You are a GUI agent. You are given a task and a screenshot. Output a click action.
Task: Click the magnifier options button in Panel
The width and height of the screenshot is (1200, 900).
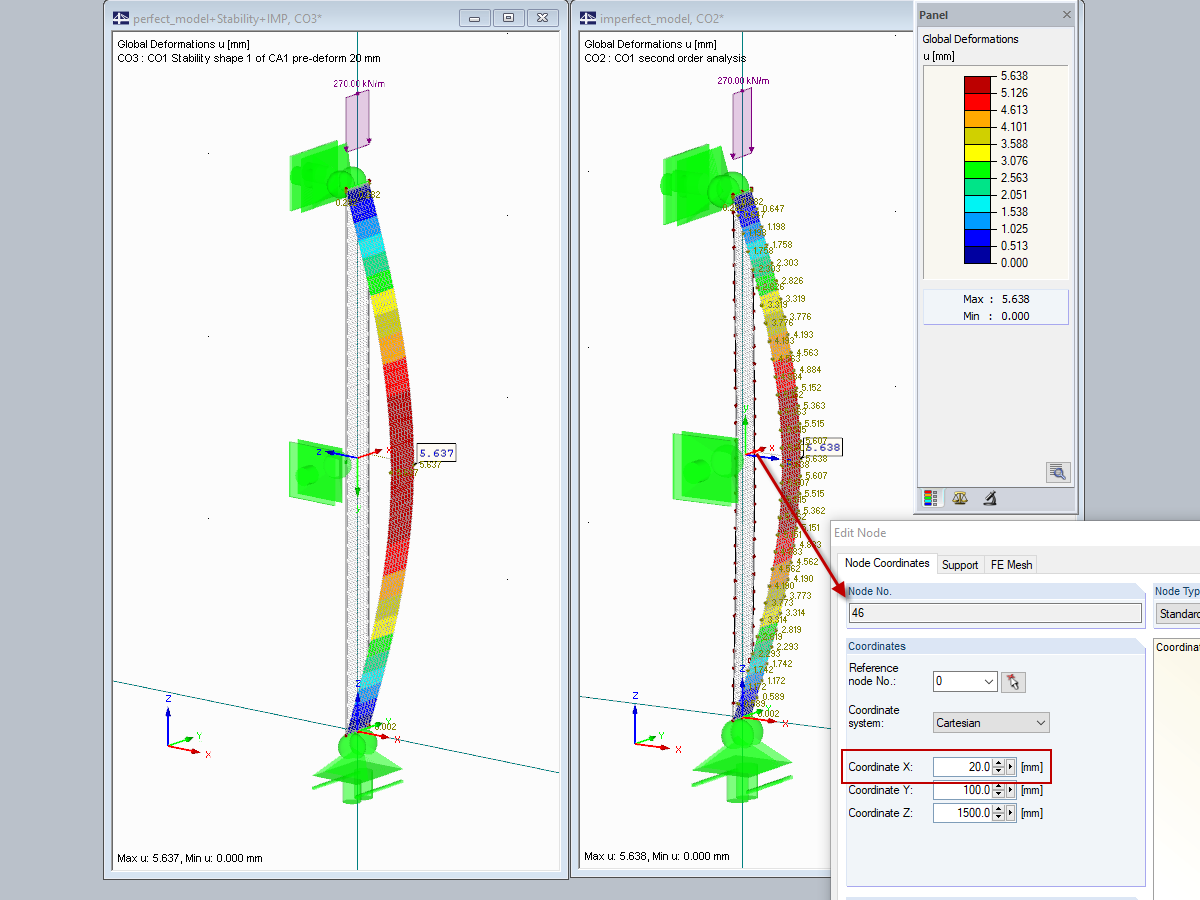(x=1058, y=471)
